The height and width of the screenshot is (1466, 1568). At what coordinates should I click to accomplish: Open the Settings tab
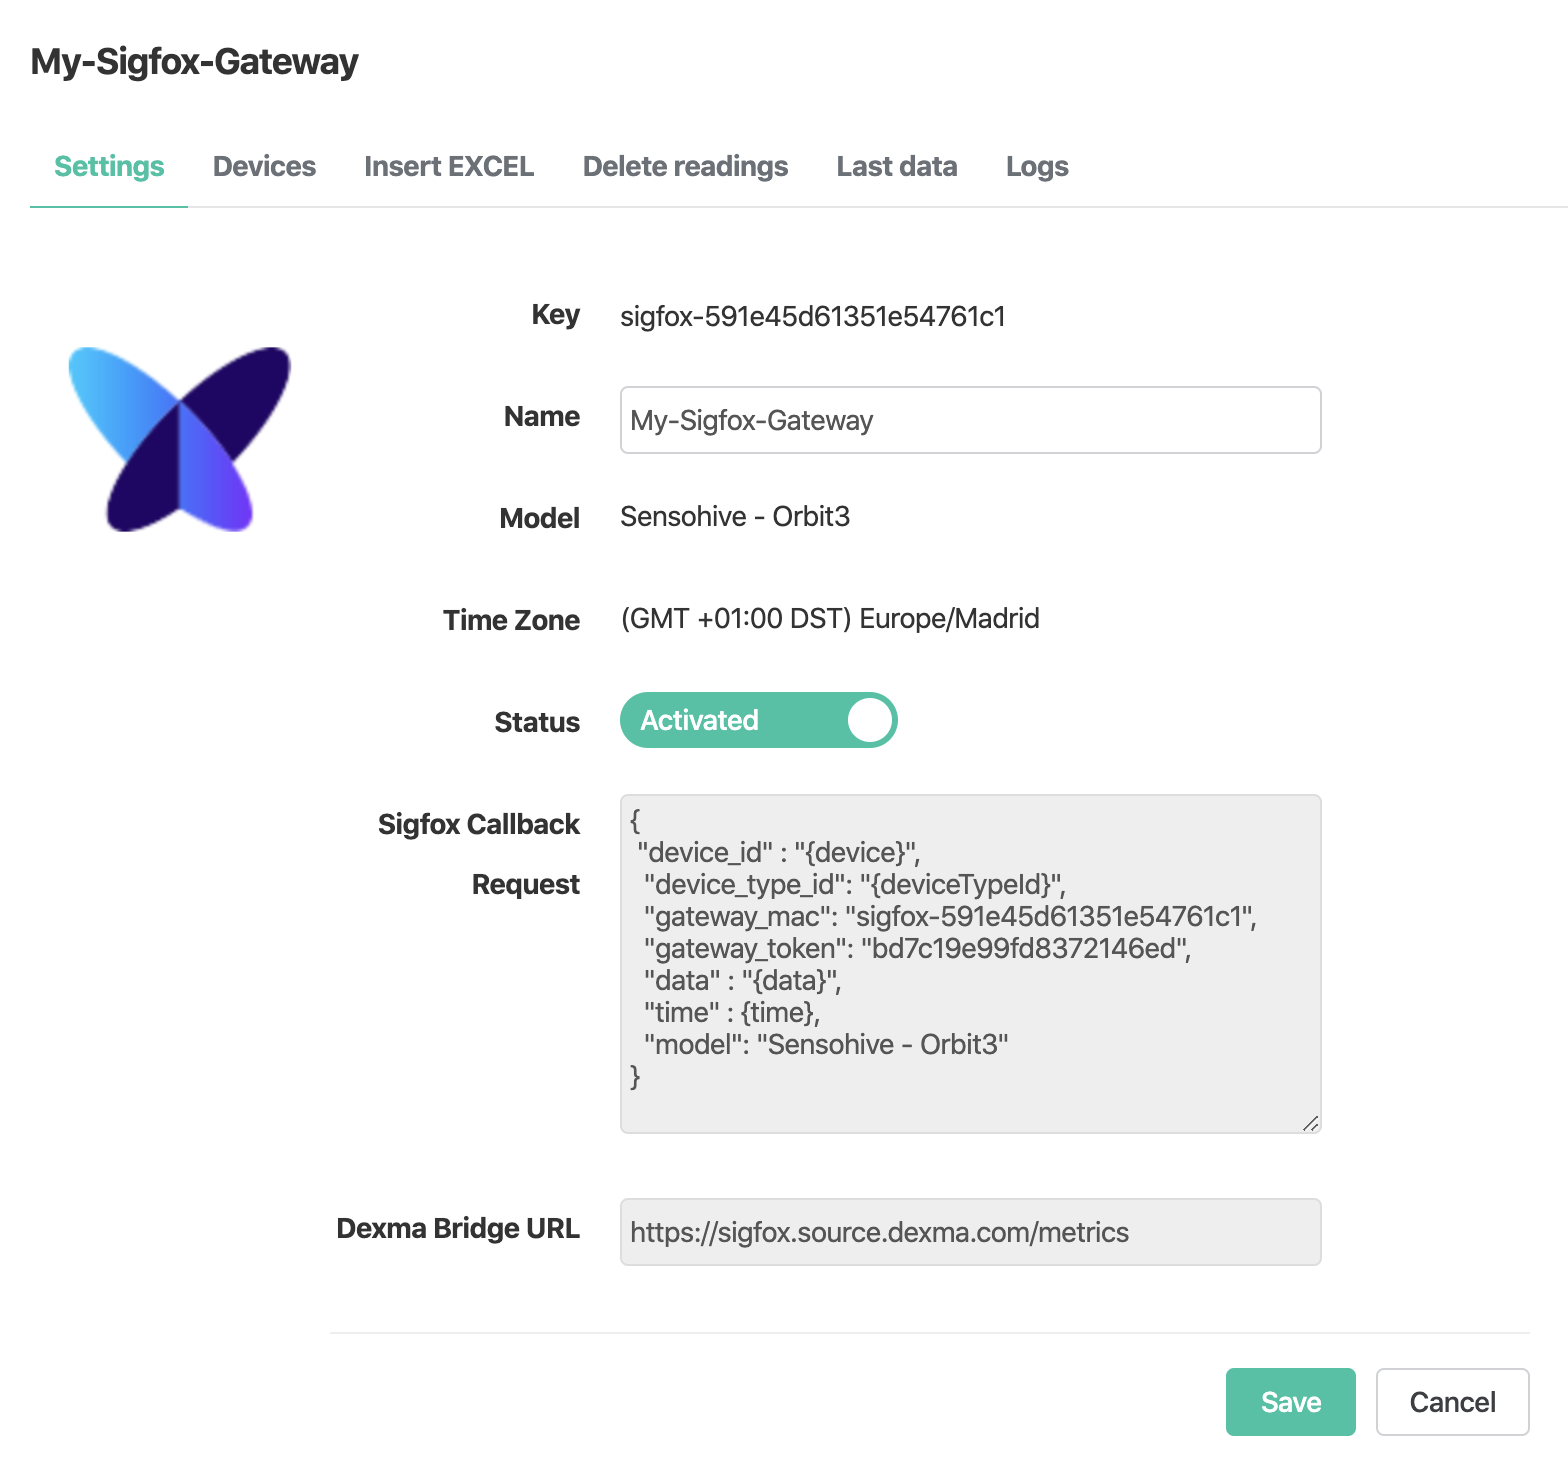click(x=109, y=166)
